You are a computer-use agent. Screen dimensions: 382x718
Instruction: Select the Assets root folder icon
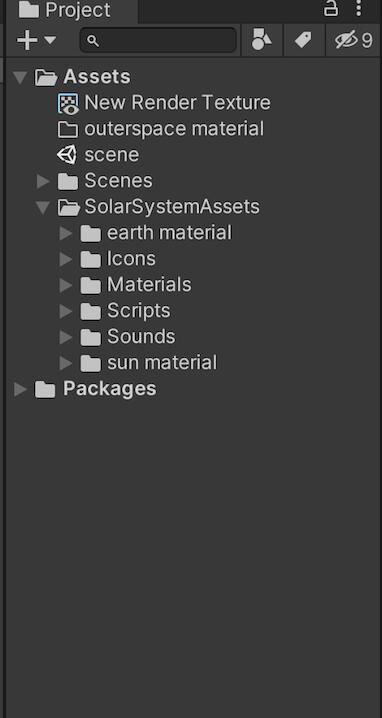pos(46,77)
